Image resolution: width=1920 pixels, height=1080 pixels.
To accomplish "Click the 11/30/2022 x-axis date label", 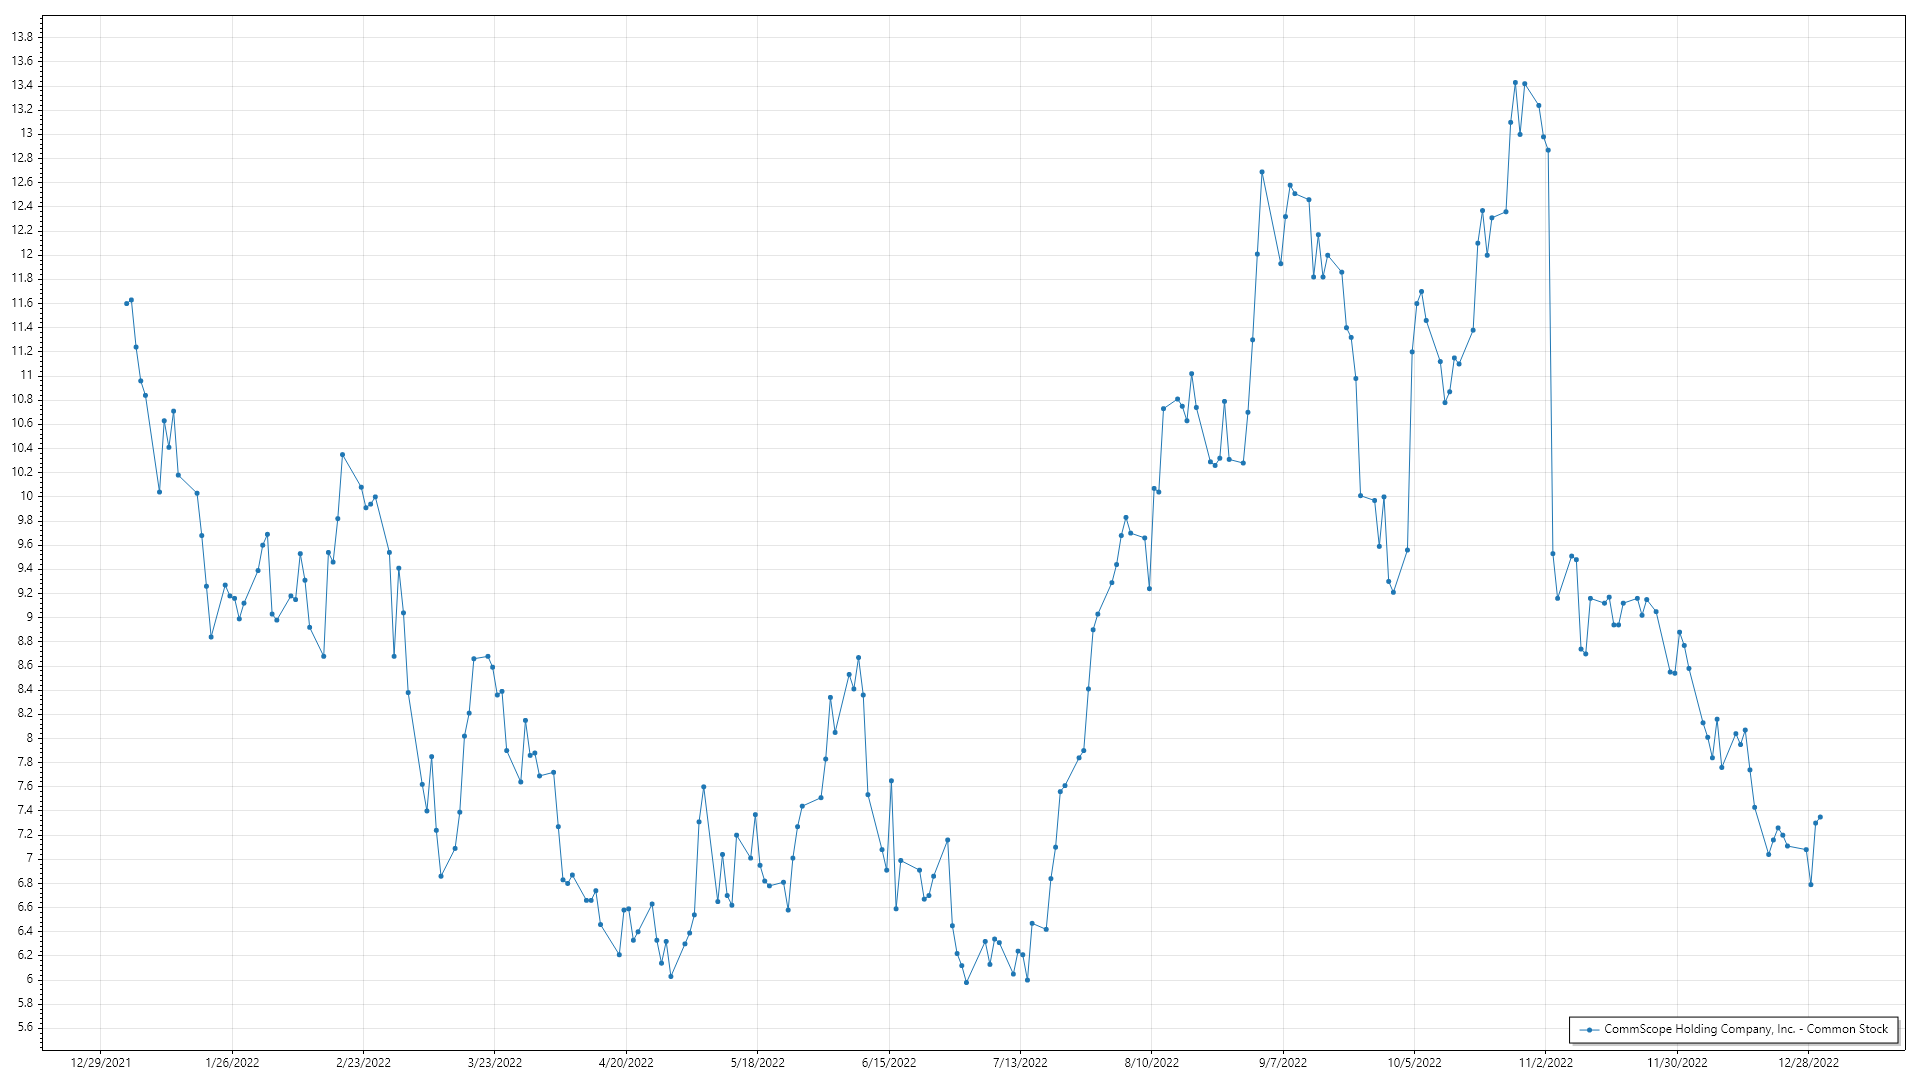I will pos(1678,1063).
